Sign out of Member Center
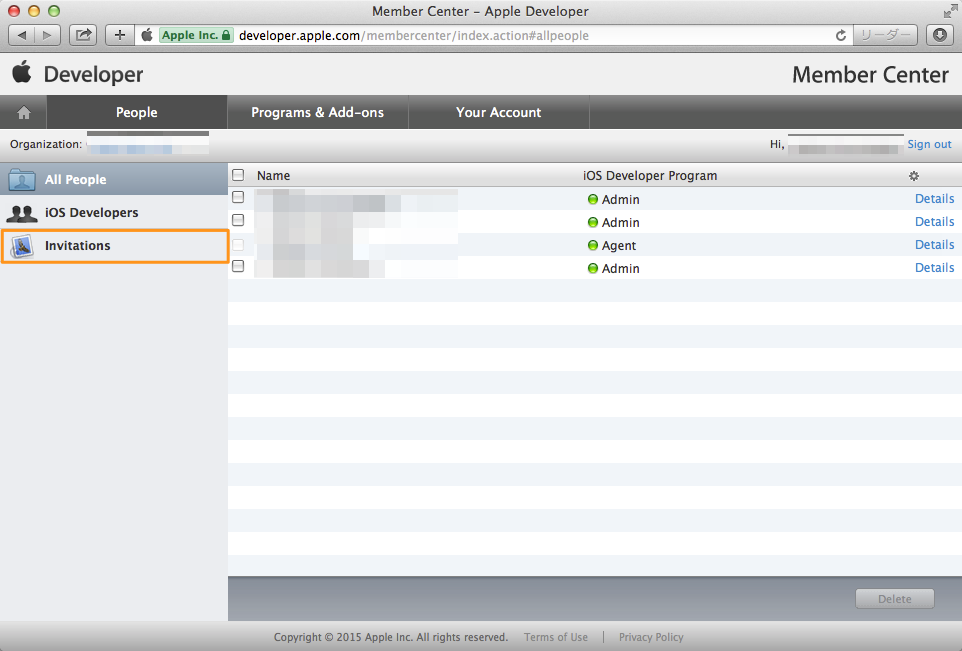962x651 pixels. tap(929, 143)
